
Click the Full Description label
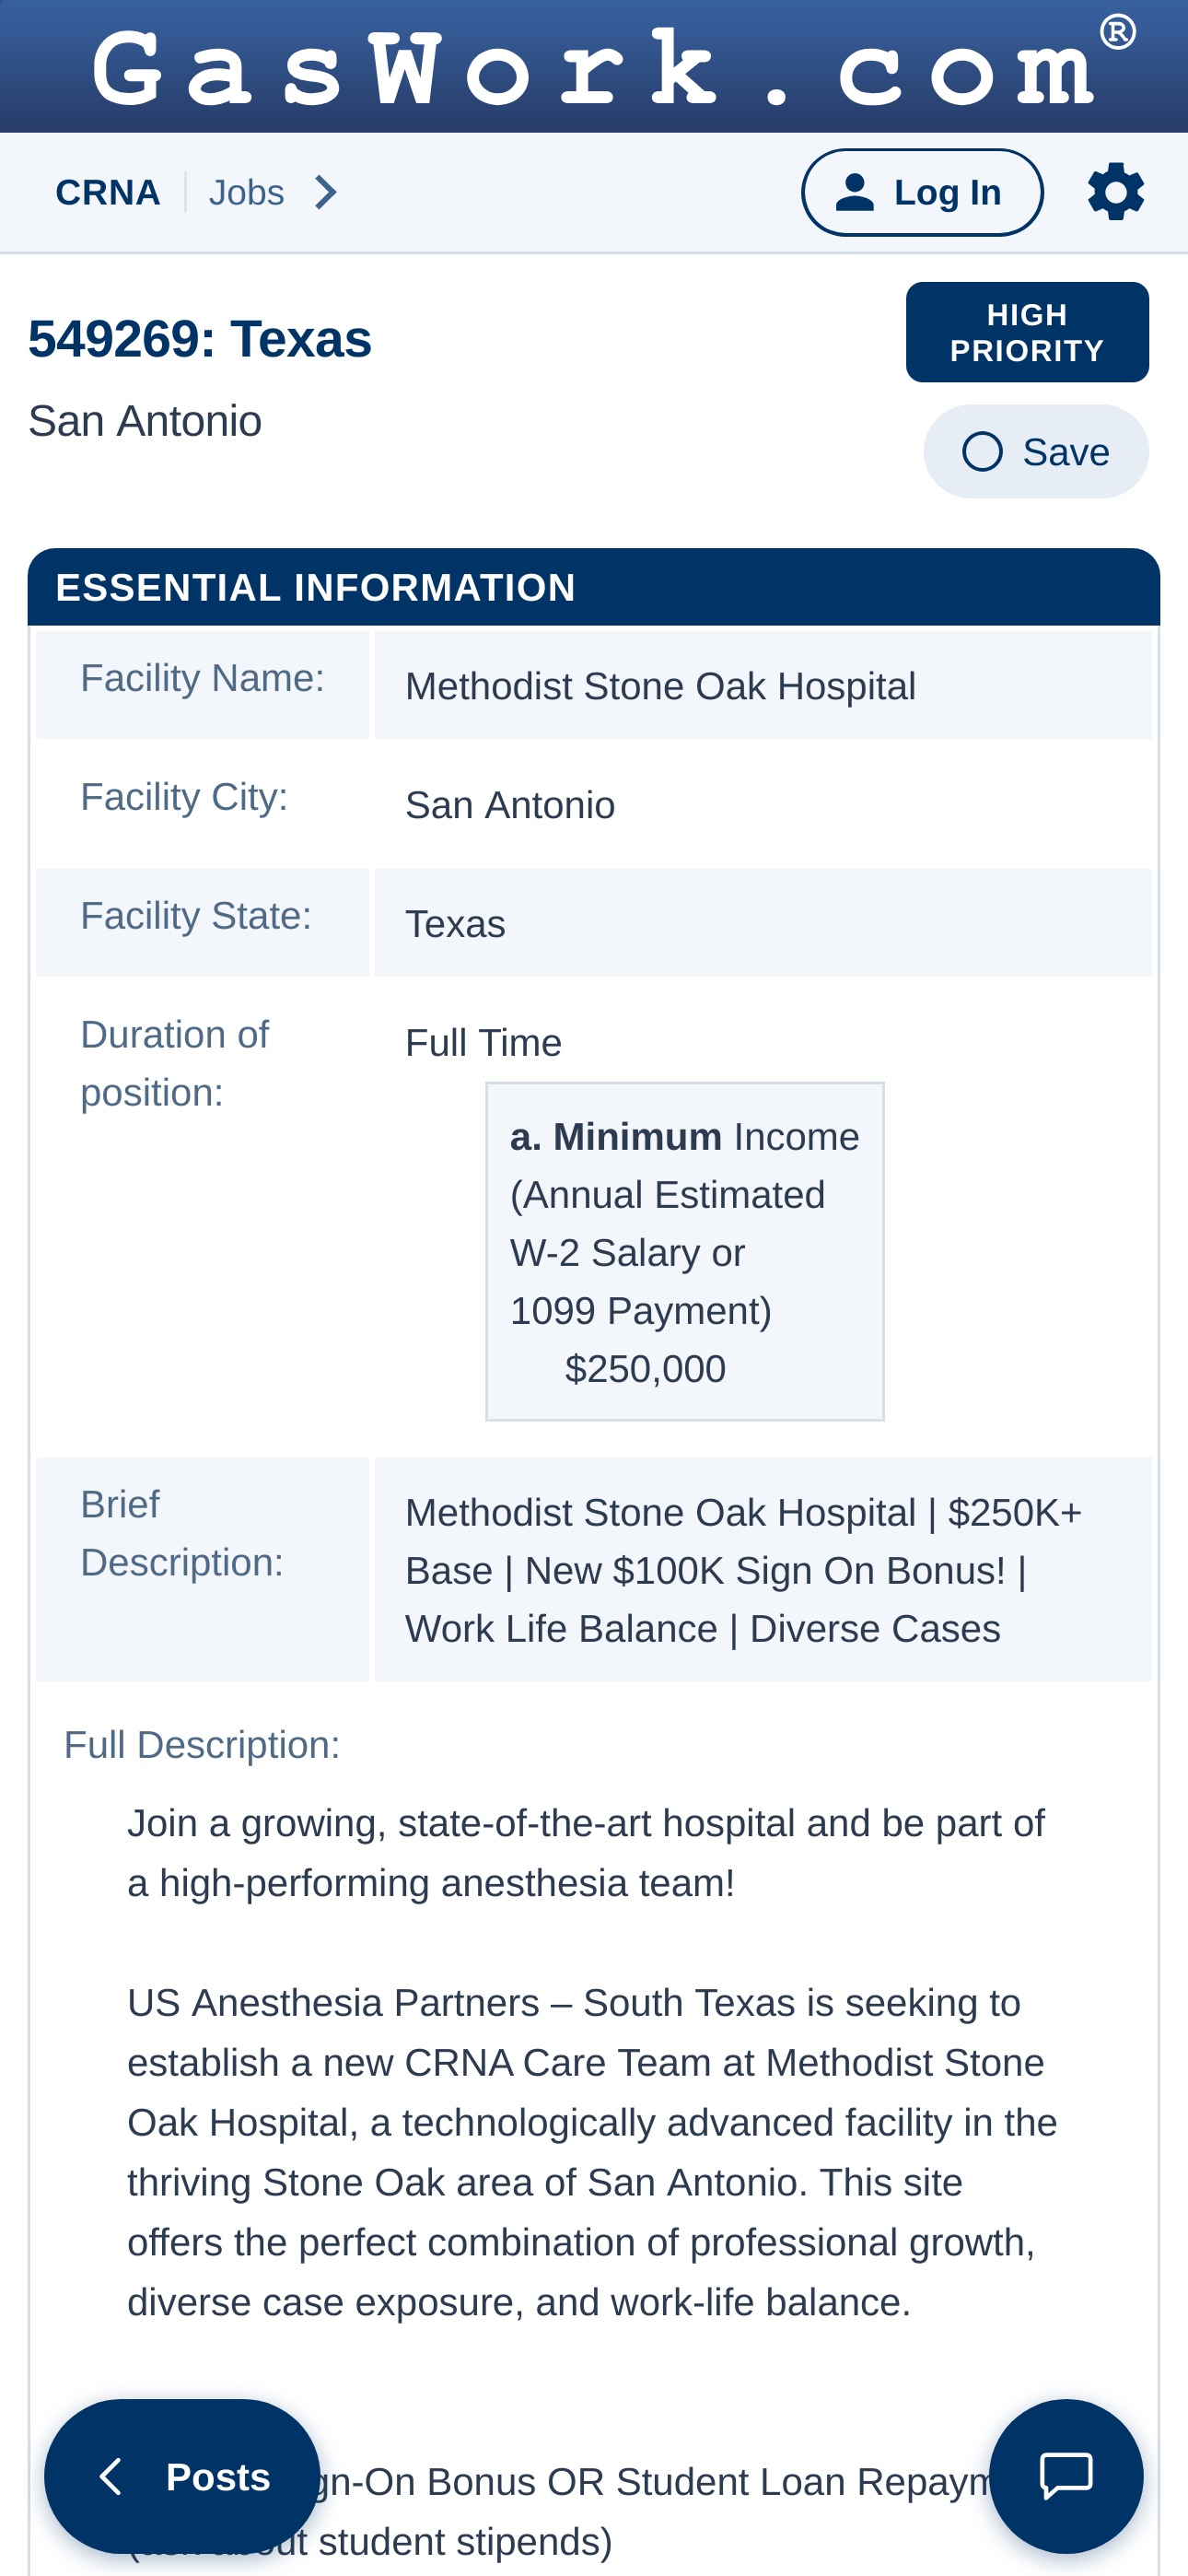tap(202, 1745)
